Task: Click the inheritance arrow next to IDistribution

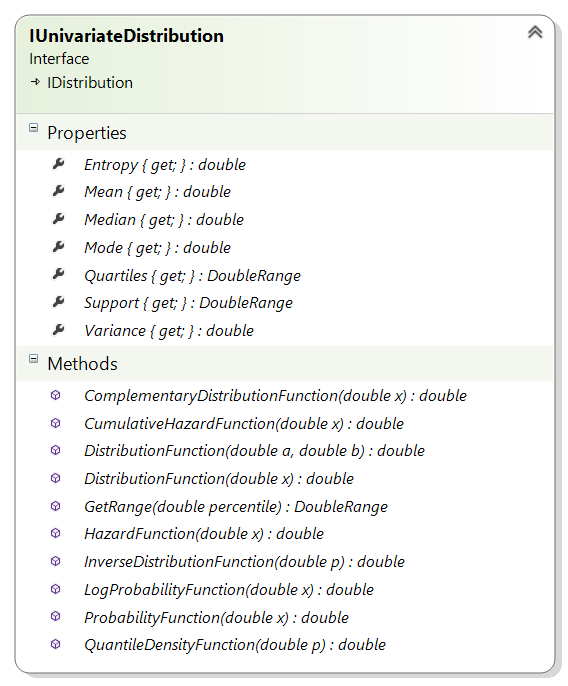Action: 35,82
